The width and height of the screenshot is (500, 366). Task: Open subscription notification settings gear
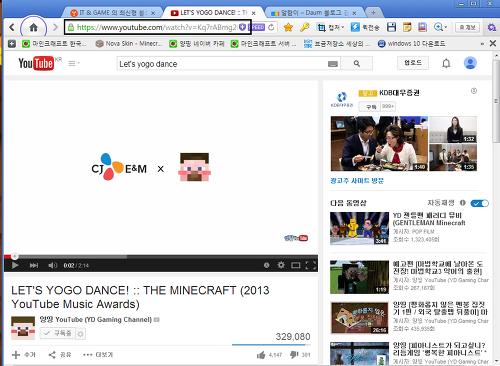point(81,334)
